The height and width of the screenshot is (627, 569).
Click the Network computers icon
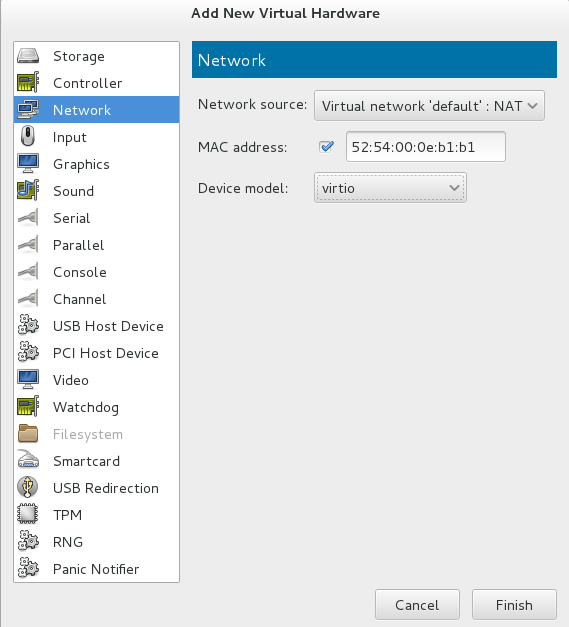click(28, 110)
